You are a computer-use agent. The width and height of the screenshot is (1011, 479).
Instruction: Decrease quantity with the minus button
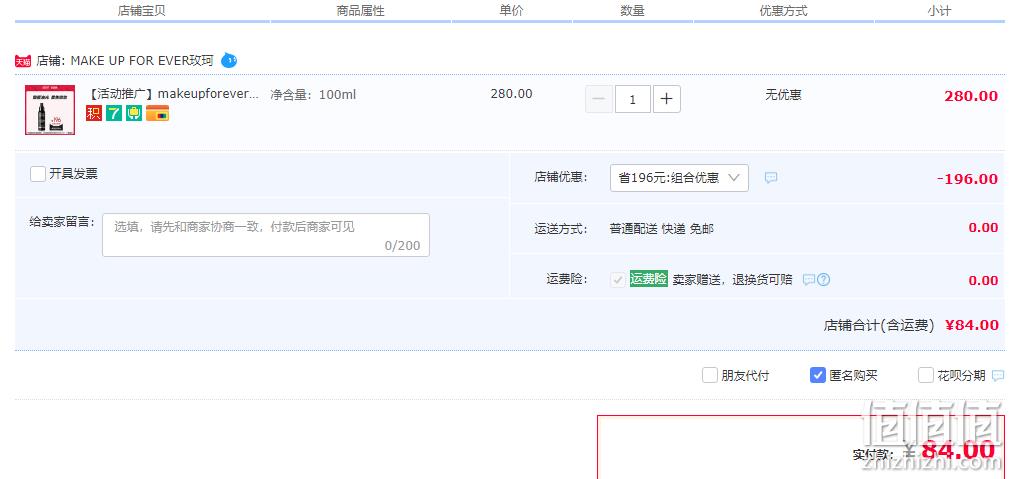click(x=598, y=99)
